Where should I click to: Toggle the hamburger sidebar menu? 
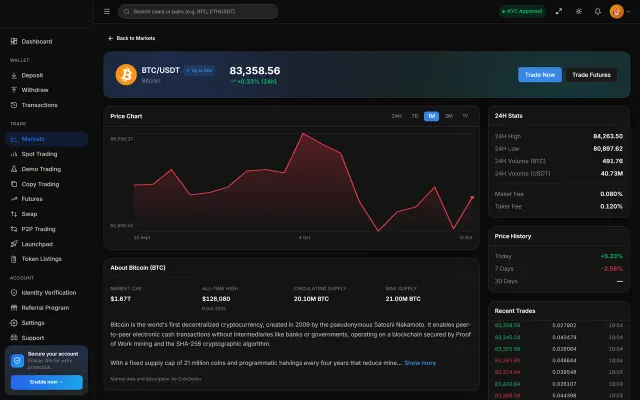pos(107,11)
